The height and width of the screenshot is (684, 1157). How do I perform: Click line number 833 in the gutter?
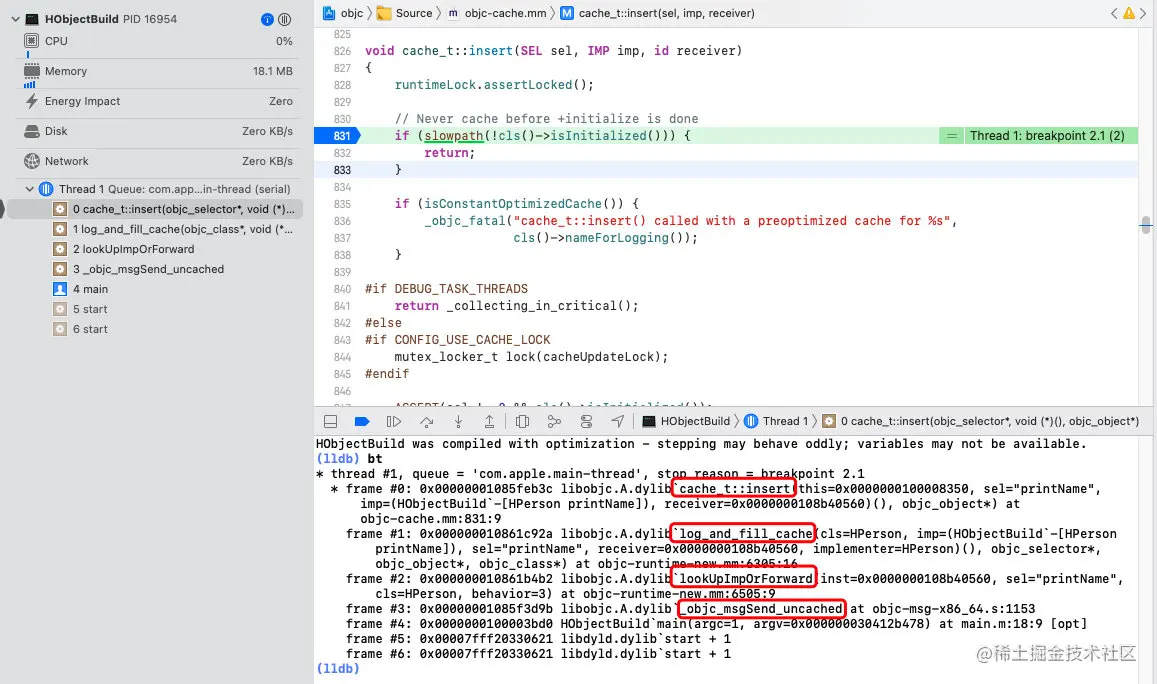coord(342,170)
